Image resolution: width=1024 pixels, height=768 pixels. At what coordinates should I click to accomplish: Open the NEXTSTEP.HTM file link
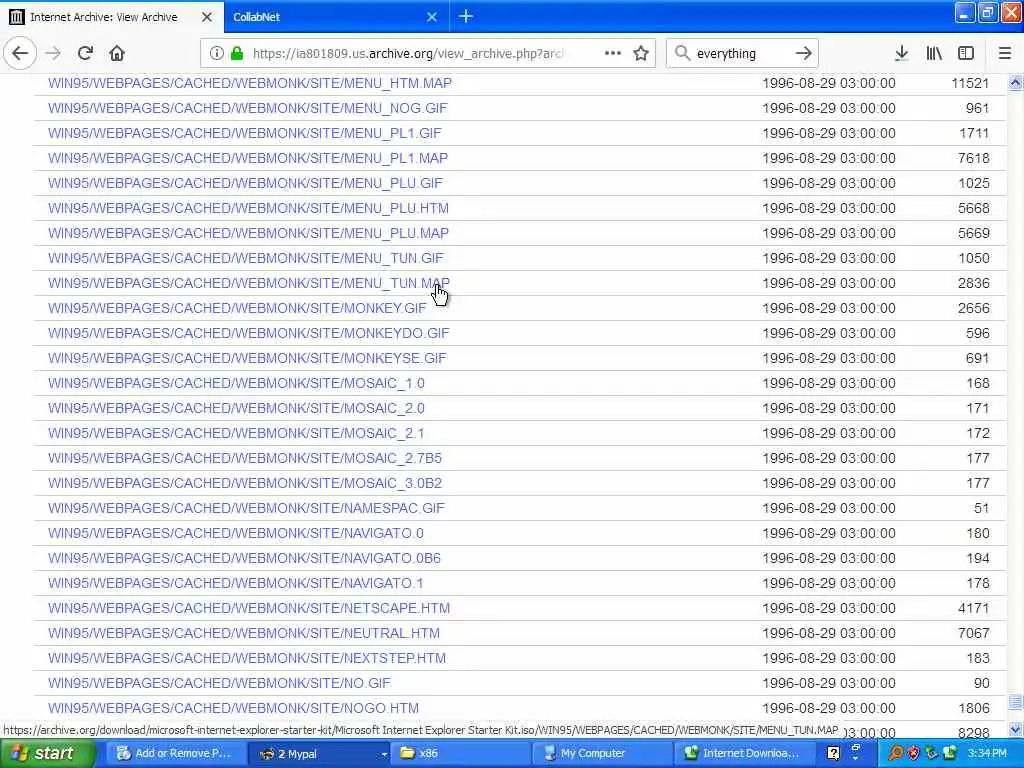pos(247,658)
